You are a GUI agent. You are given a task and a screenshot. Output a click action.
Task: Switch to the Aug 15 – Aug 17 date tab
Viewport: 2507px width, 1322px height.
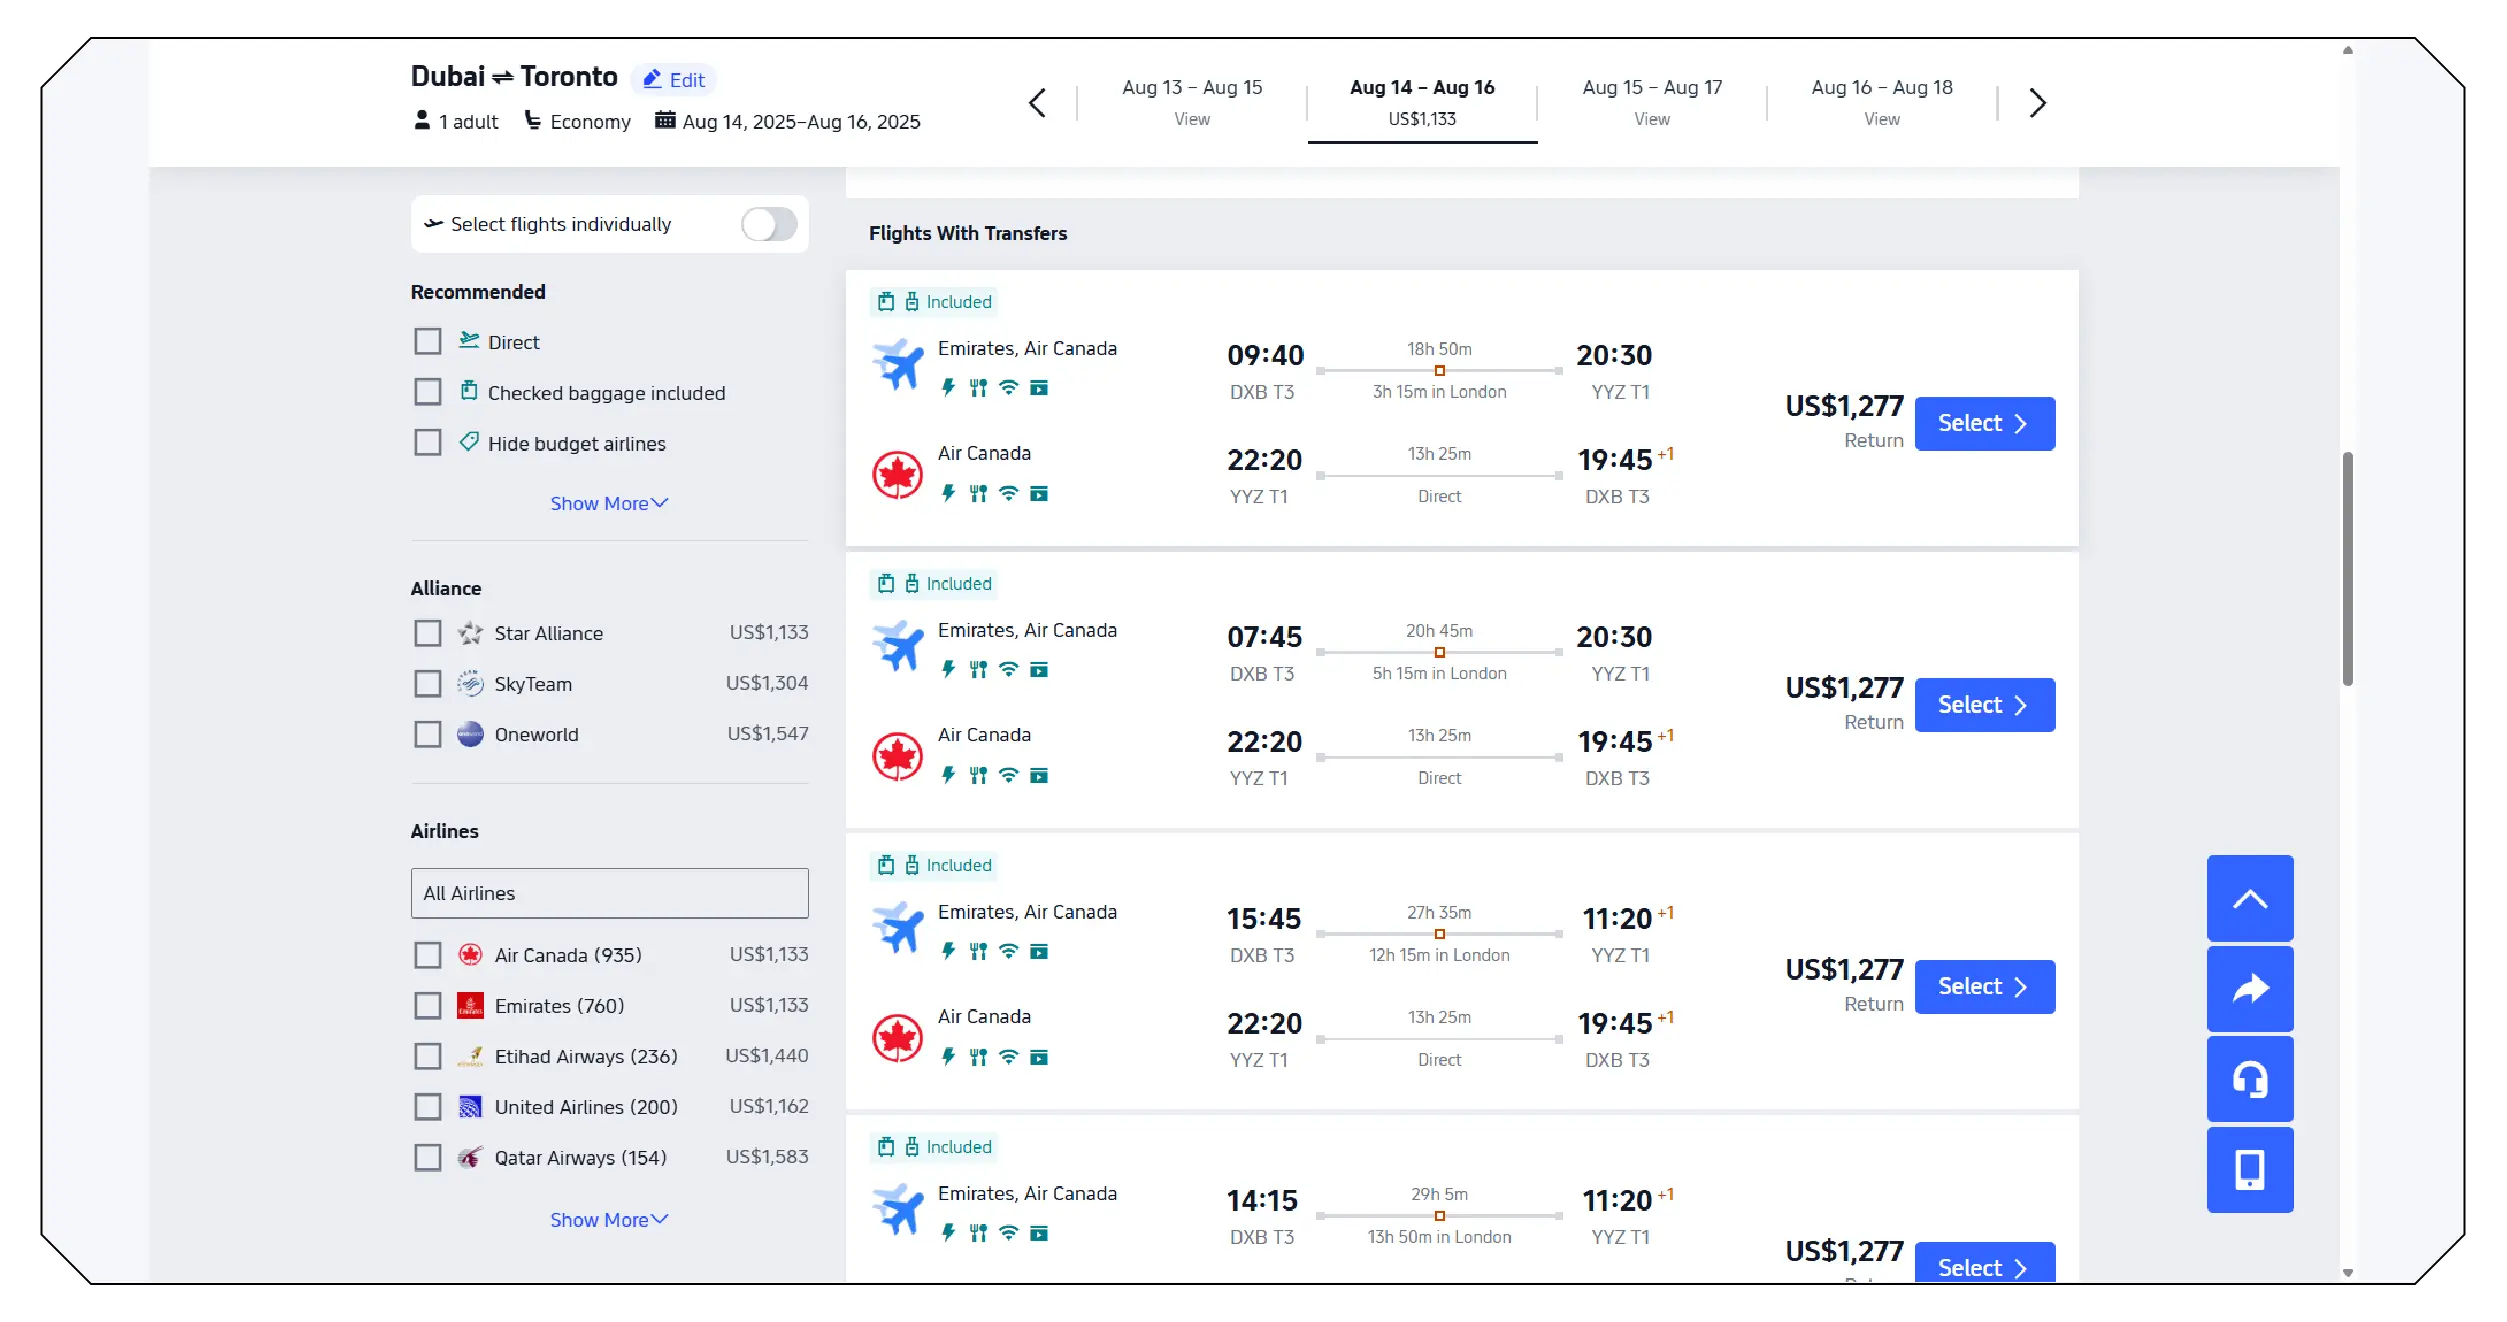tap(1651, 100)
